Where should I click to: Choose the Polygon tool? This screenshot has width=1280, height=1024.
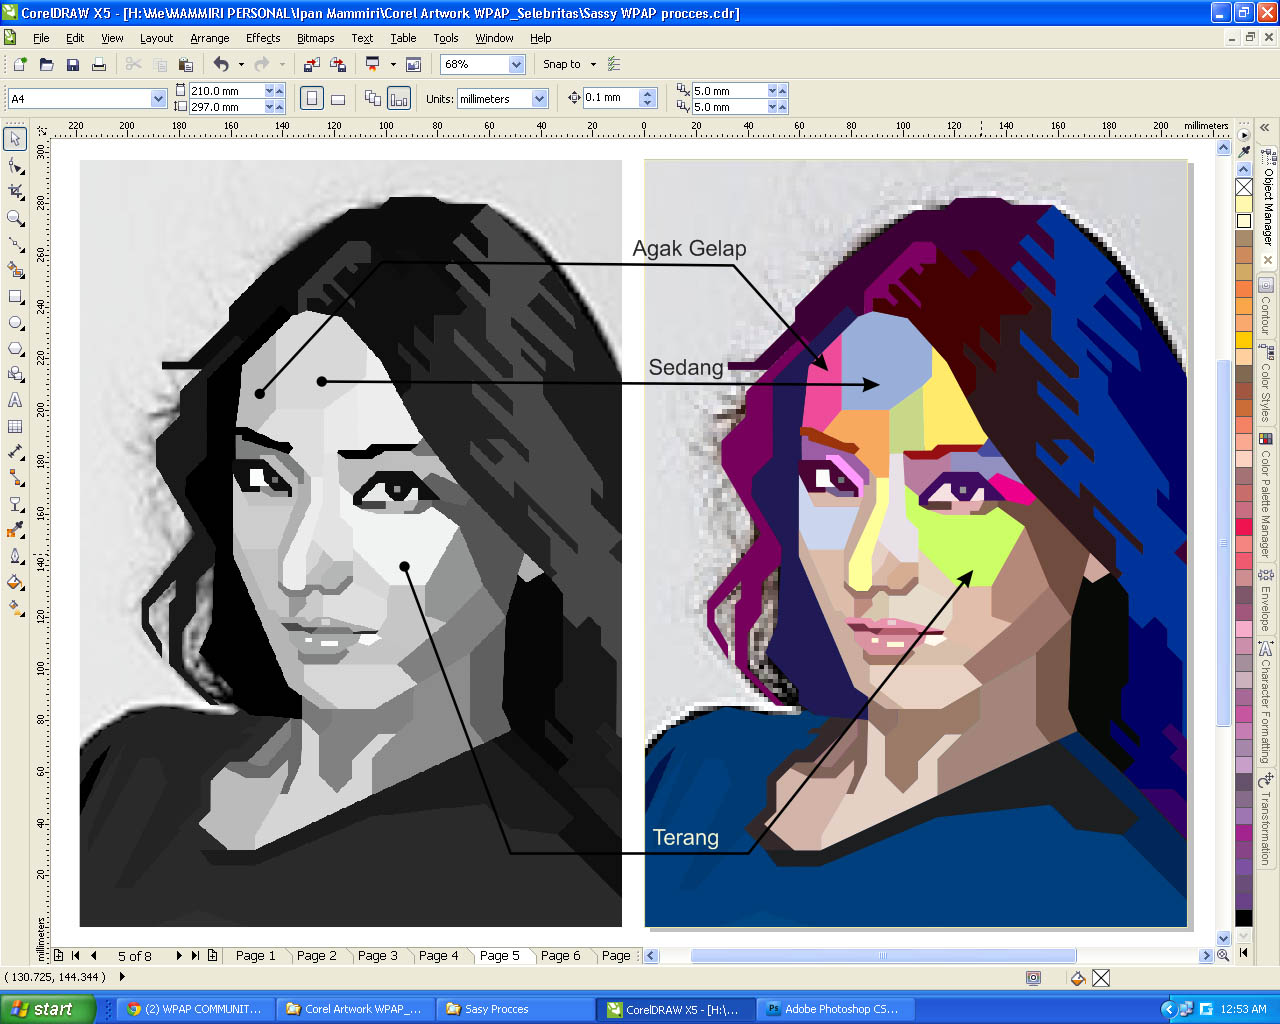click(15, 348)
